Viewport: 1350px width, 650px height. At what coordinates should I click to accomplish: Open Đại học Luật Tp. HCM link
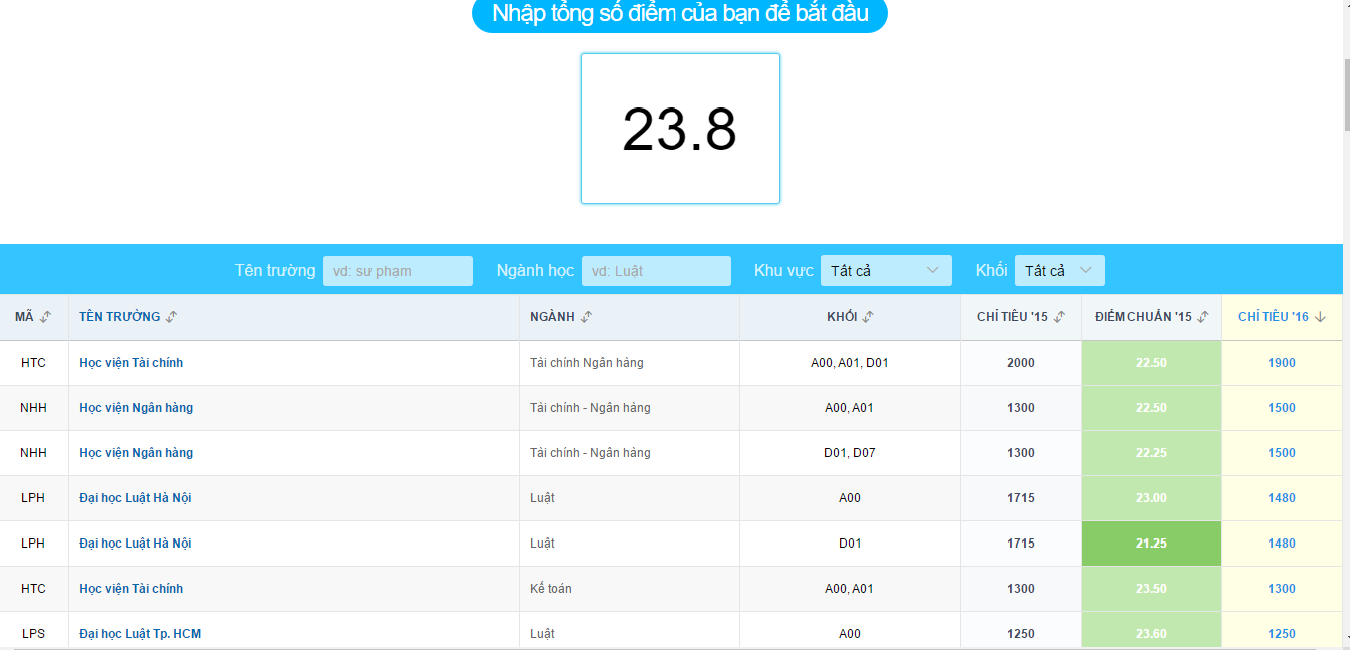(140, 634)
